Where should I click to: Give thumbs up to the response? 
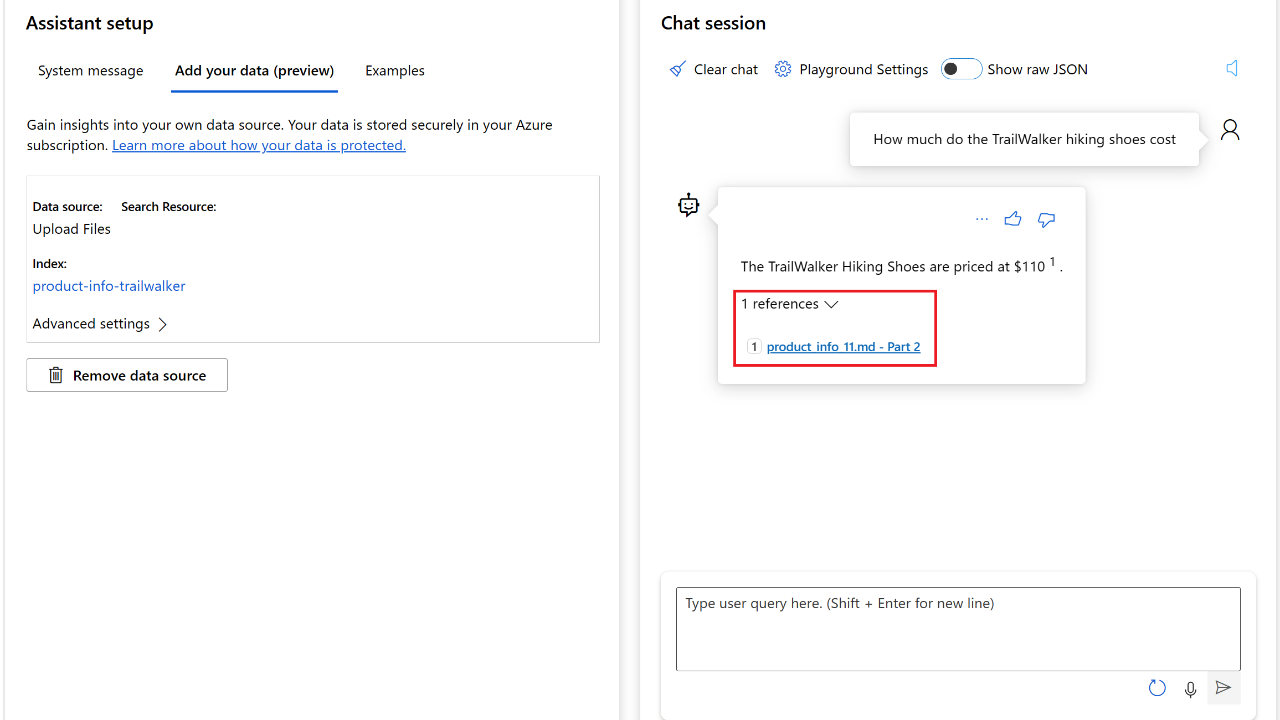pos(1013,219)
